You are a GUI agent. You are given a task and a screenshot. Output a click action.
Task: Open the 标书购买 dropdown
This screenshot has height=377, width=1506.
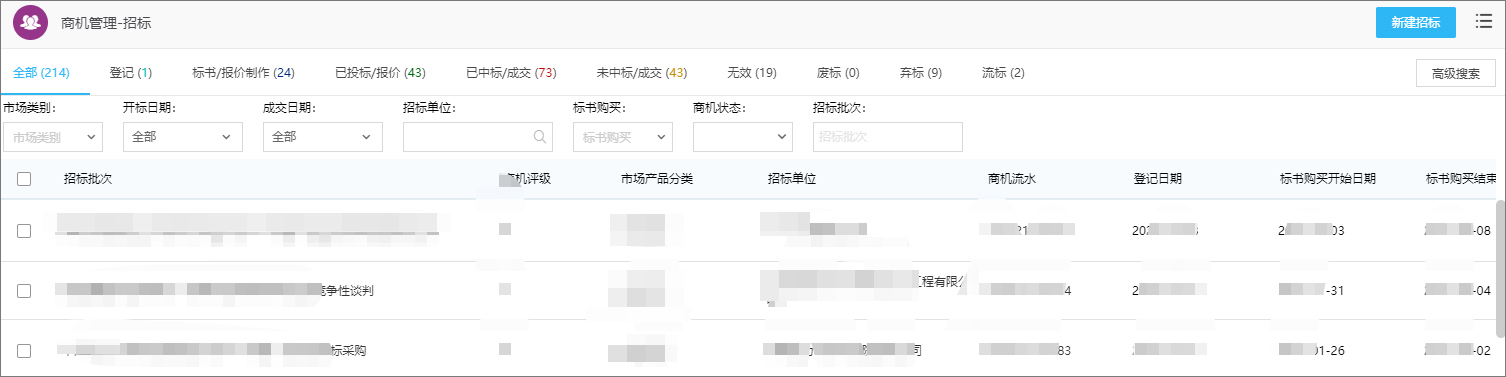pos(623,137)
